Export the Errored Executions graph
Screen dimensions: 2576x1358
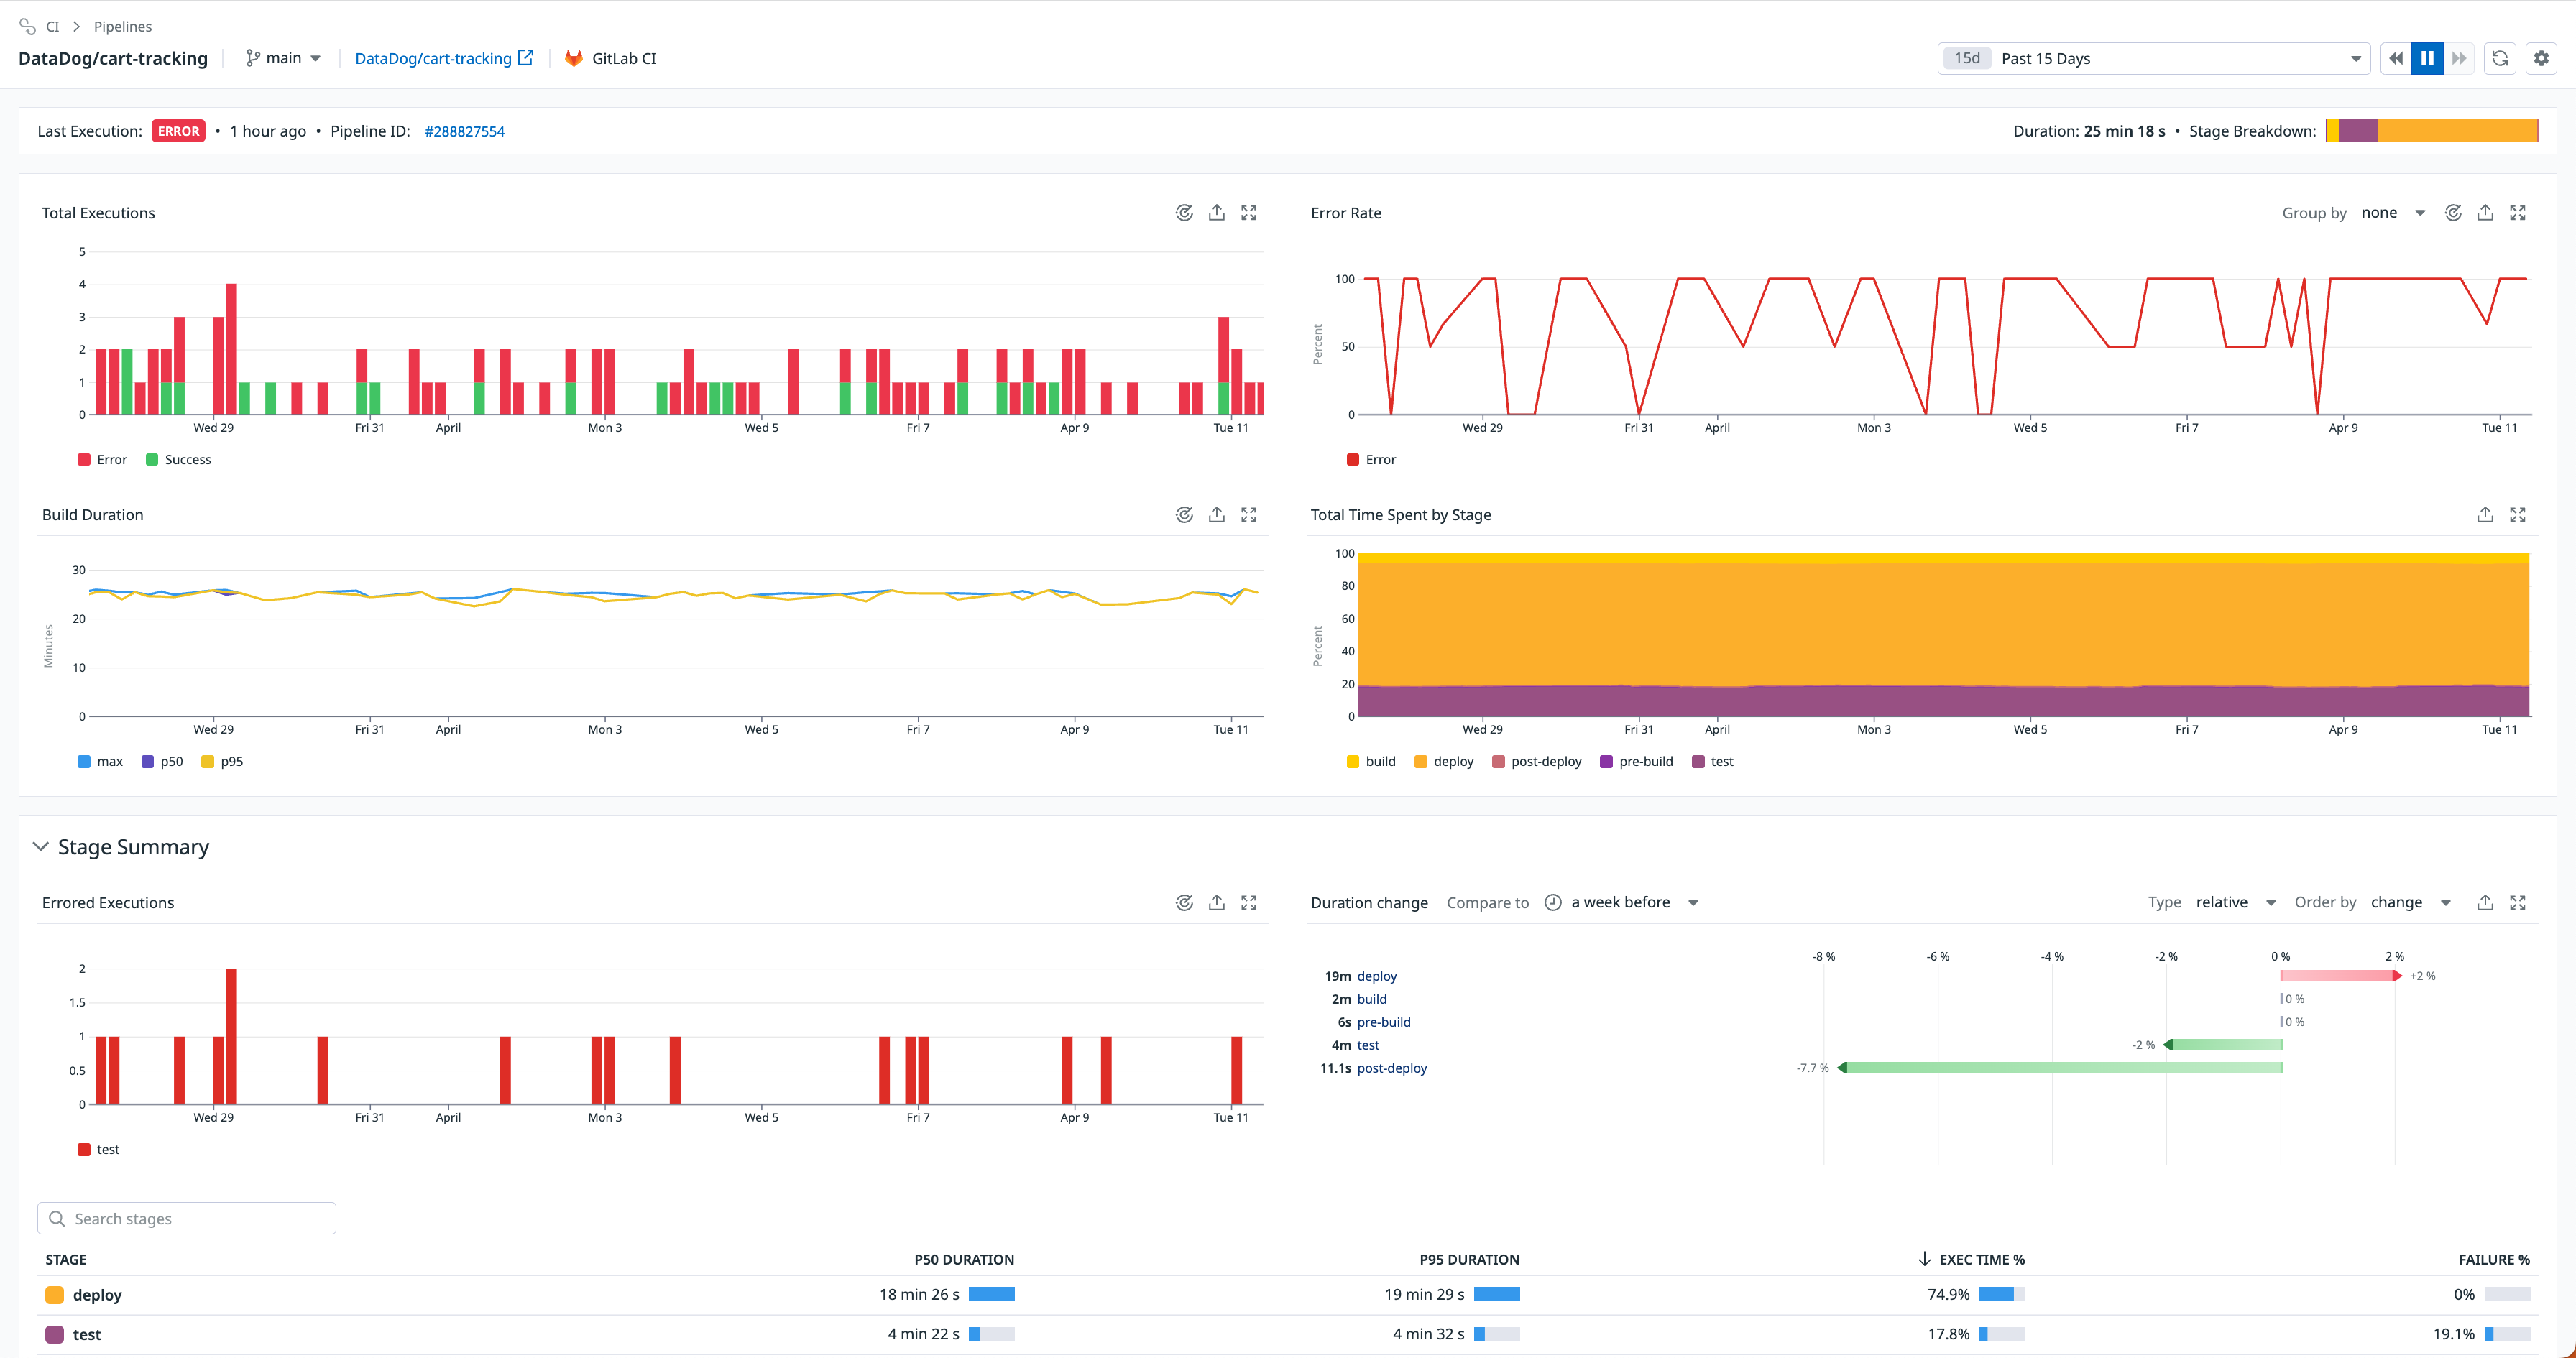[x=1216, y=903]
